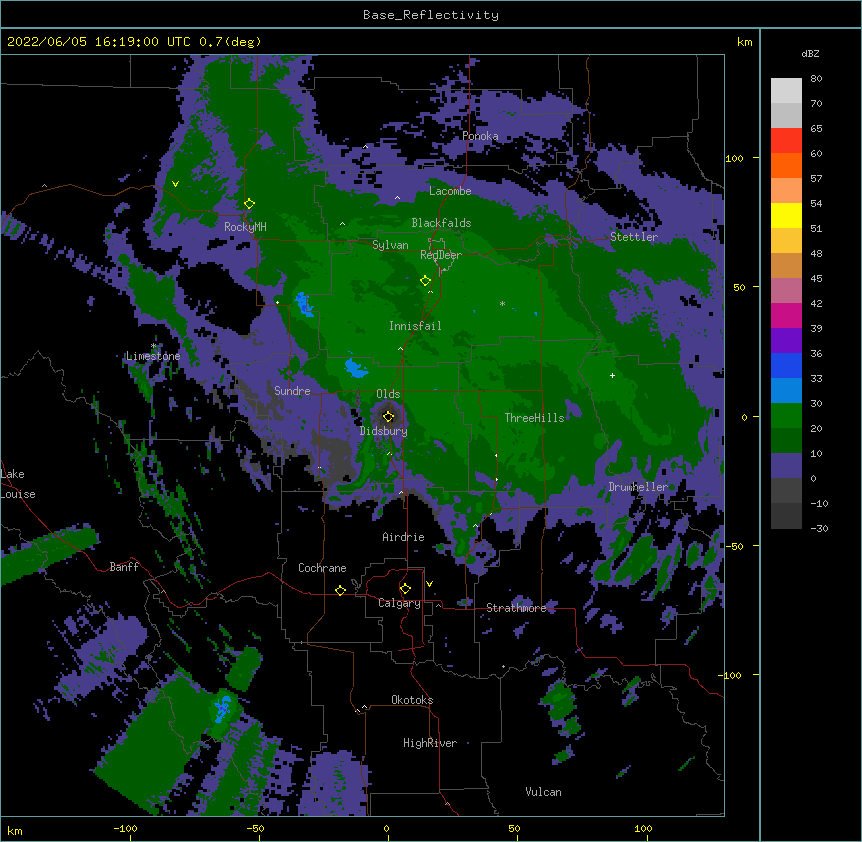Select yellow V marker northwest of RockyMH

coord(175,184)
